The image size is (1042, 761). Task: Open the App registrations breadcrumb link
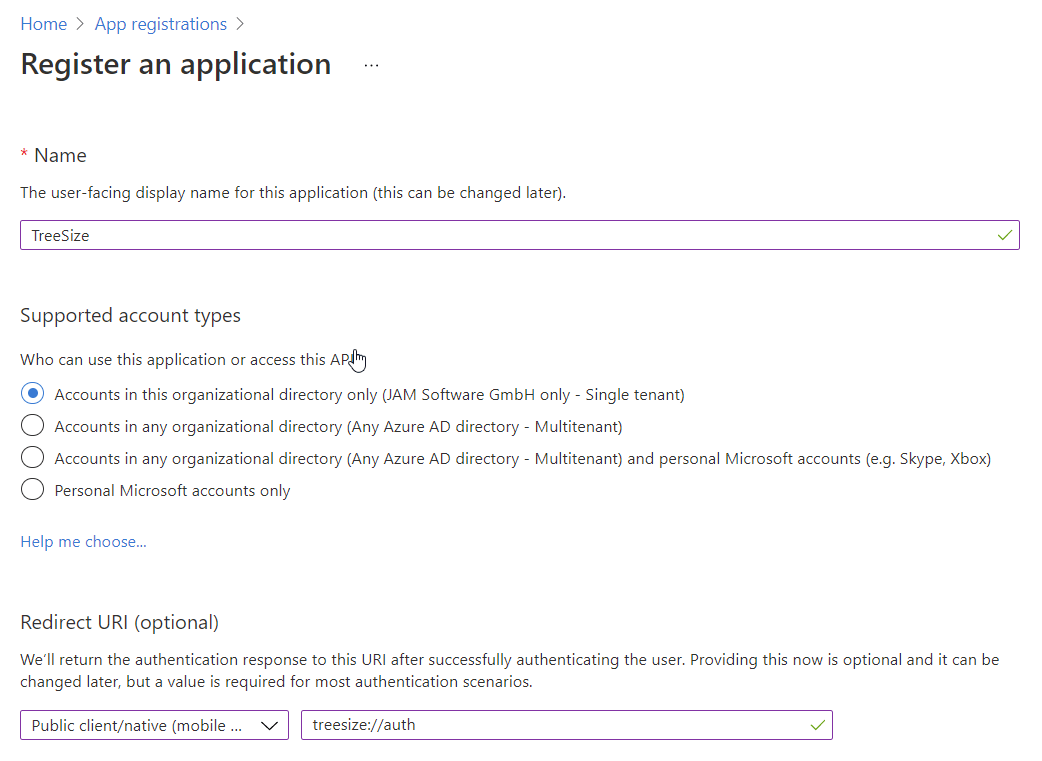coord(160,23)
